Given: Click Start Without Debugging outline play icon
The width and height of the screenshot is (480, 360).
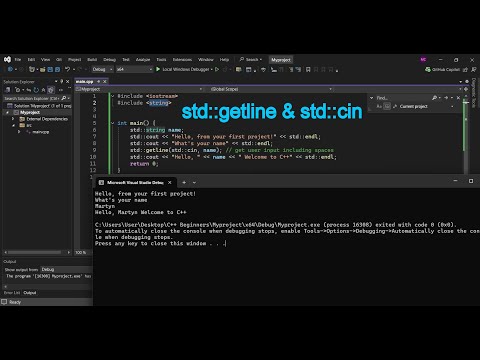Looking at the screenshot, I should coord(217,69).
